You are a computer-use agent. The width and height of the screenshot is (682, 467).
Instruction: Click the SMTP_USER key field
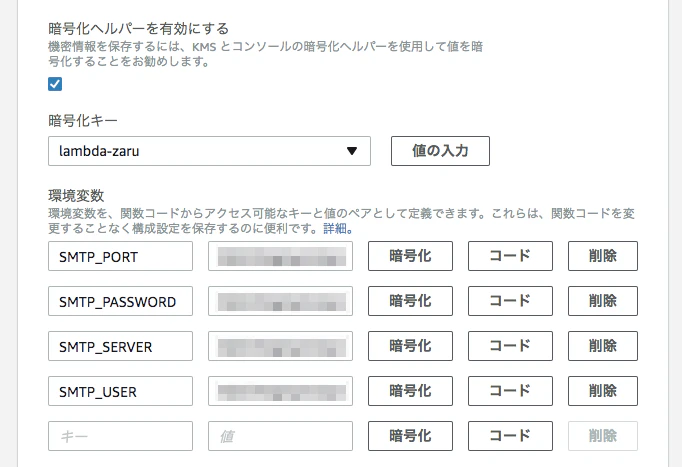coord(120,391)
